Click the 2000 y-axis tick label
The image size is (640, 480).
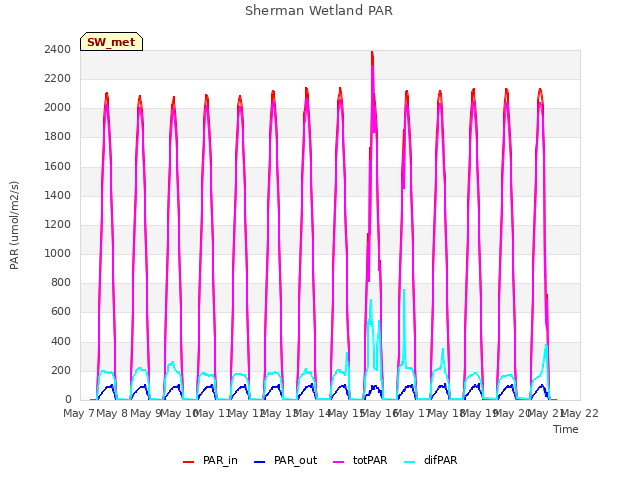58,108
